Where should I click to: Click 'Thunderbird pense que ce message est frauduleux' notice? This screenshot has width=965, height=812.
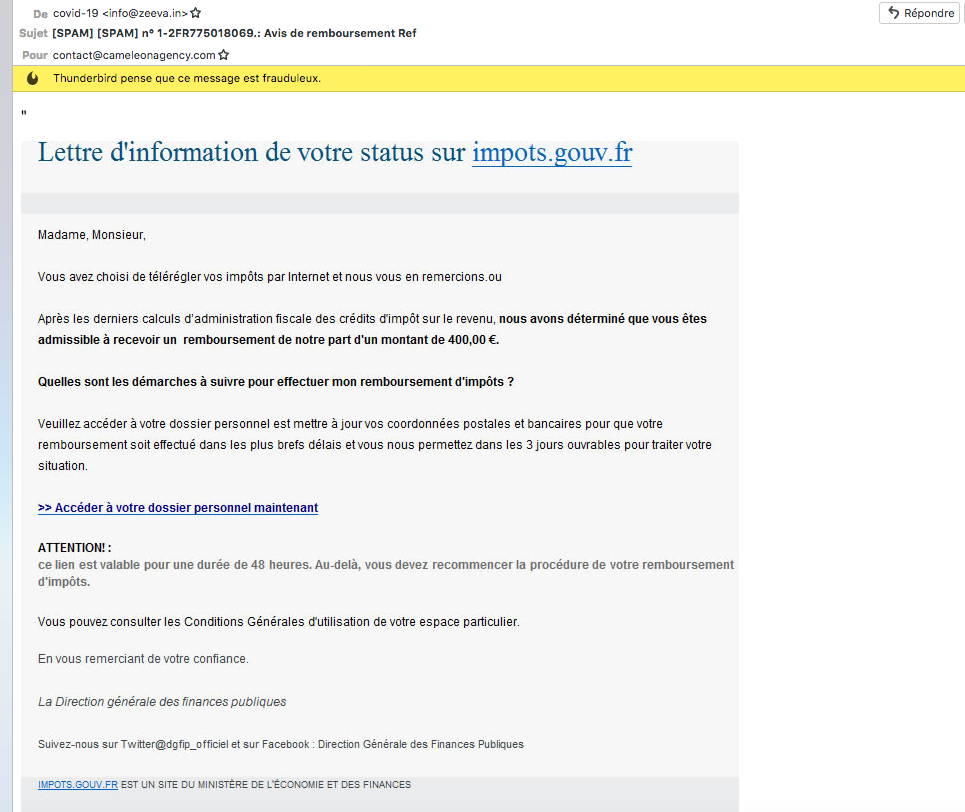[x=187, y=78]
